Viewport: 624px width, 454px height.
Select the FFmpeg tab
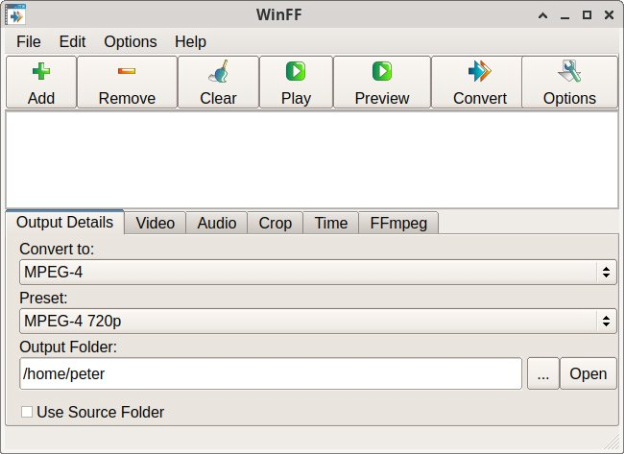click(398, 223)
